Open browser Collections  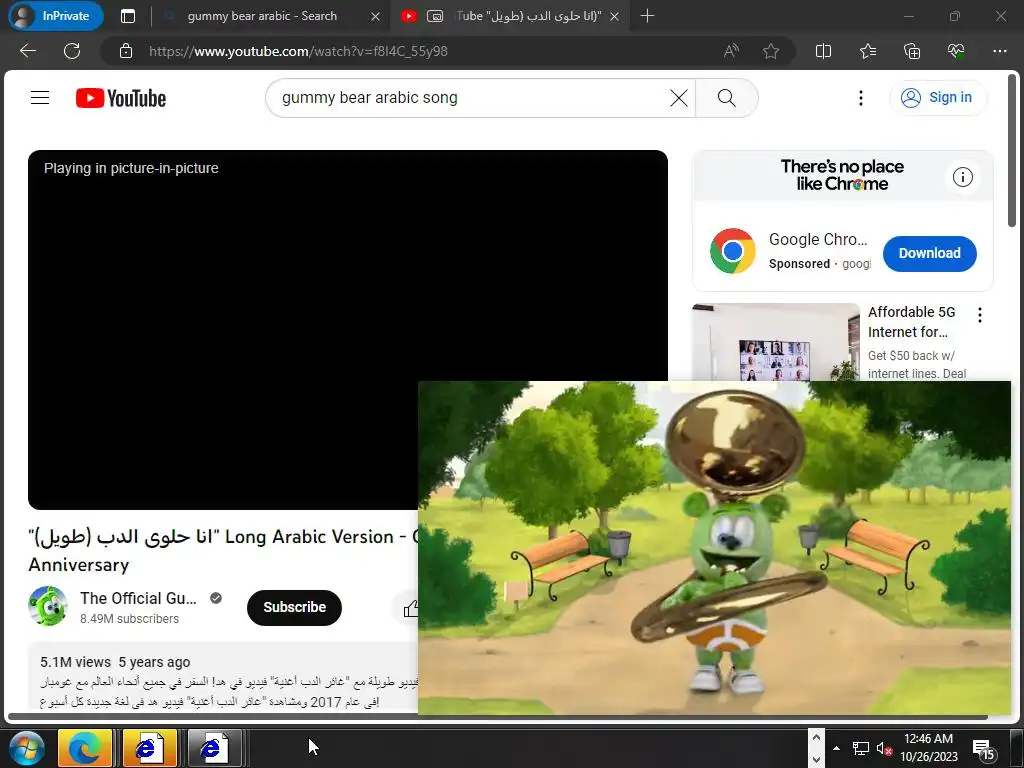[x=912, y=51]
